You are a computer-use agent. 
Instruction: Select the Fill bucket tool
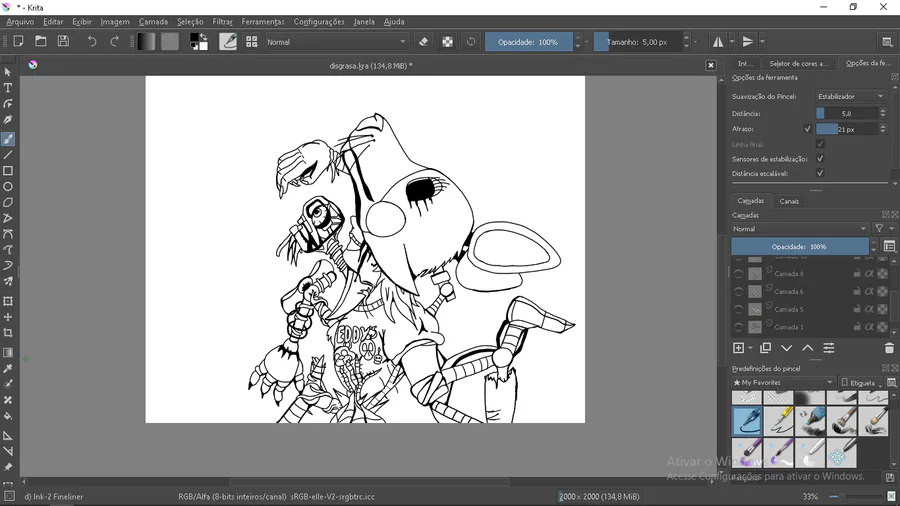click(8, 416)
